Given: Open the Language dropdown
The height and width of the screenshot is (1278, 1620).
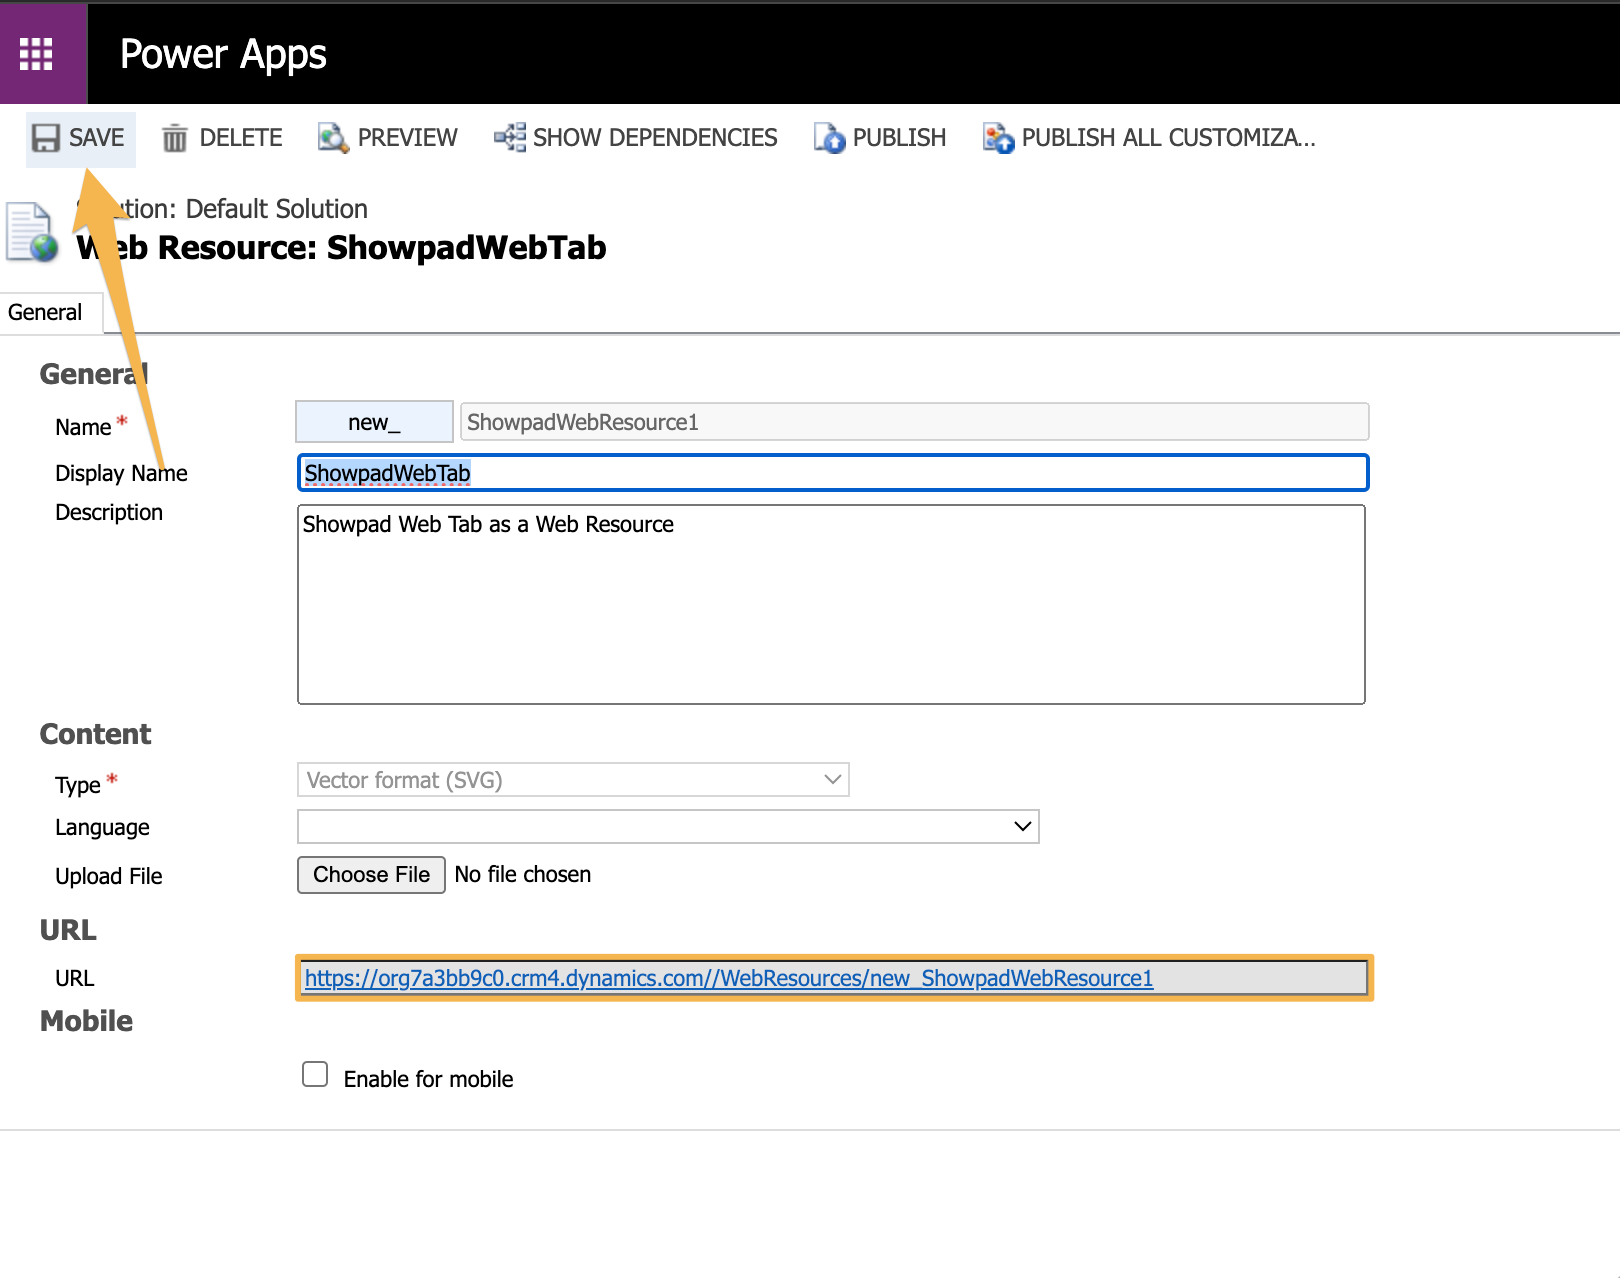Looking at the screenshot, I should click(668, 827).
